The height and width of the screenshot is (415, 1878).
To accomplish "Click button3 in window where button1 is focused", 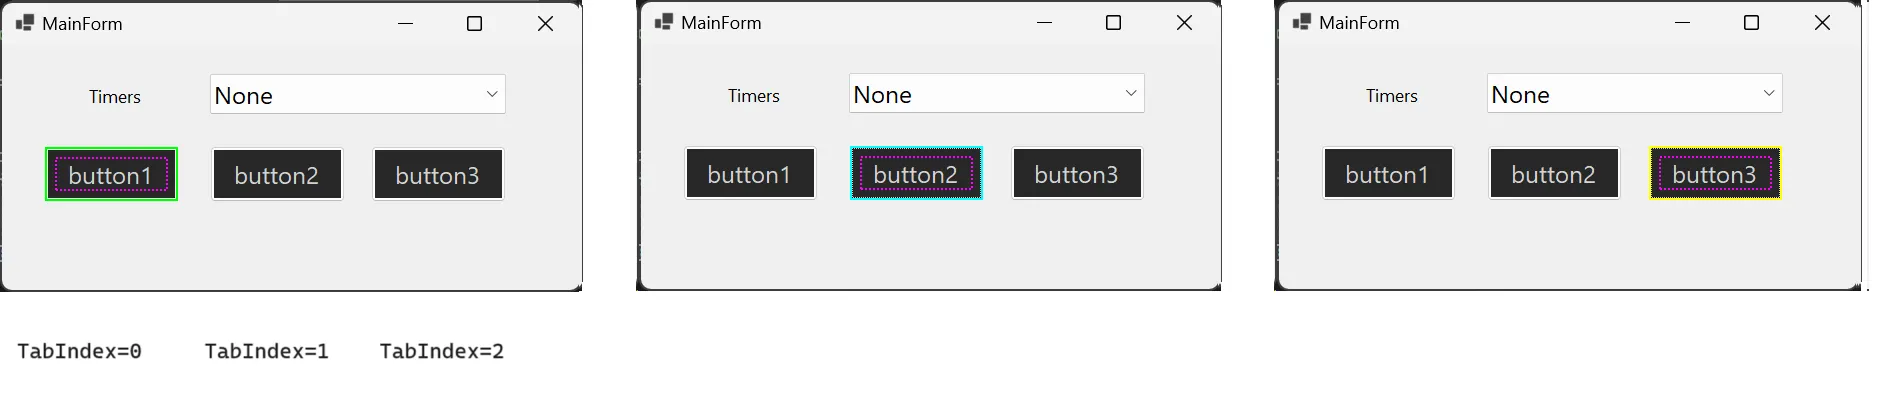I will pos(438,175).
